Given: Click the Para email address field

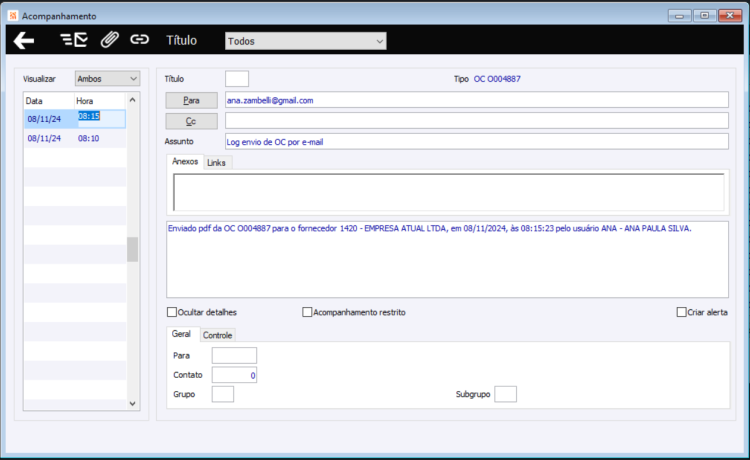Looking at the screenshot, I should pos(477,100).
